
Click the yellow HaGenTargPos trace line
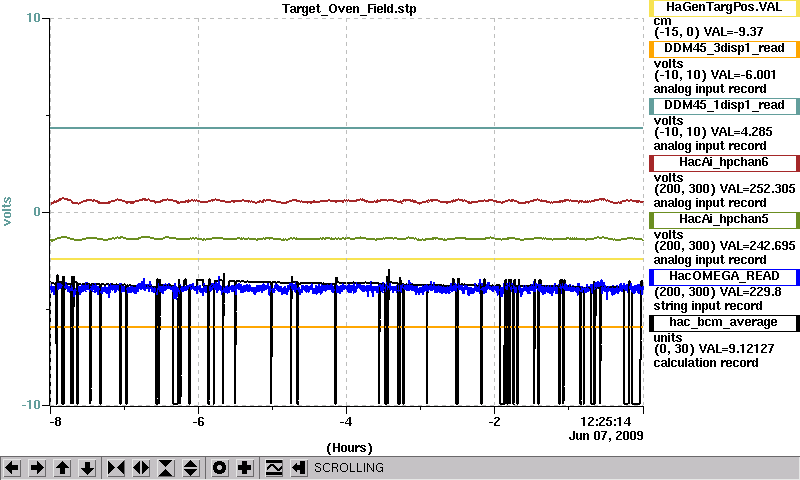[346, 259]
